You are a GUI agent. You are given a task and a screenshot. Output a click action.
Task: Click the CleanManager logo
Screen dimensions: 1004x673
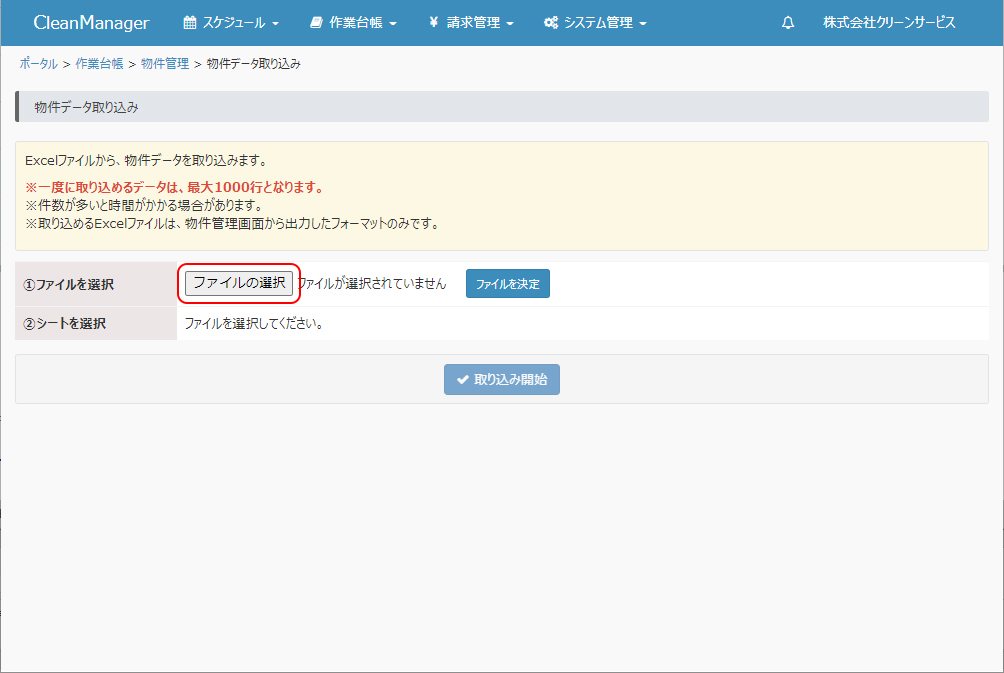91,22
